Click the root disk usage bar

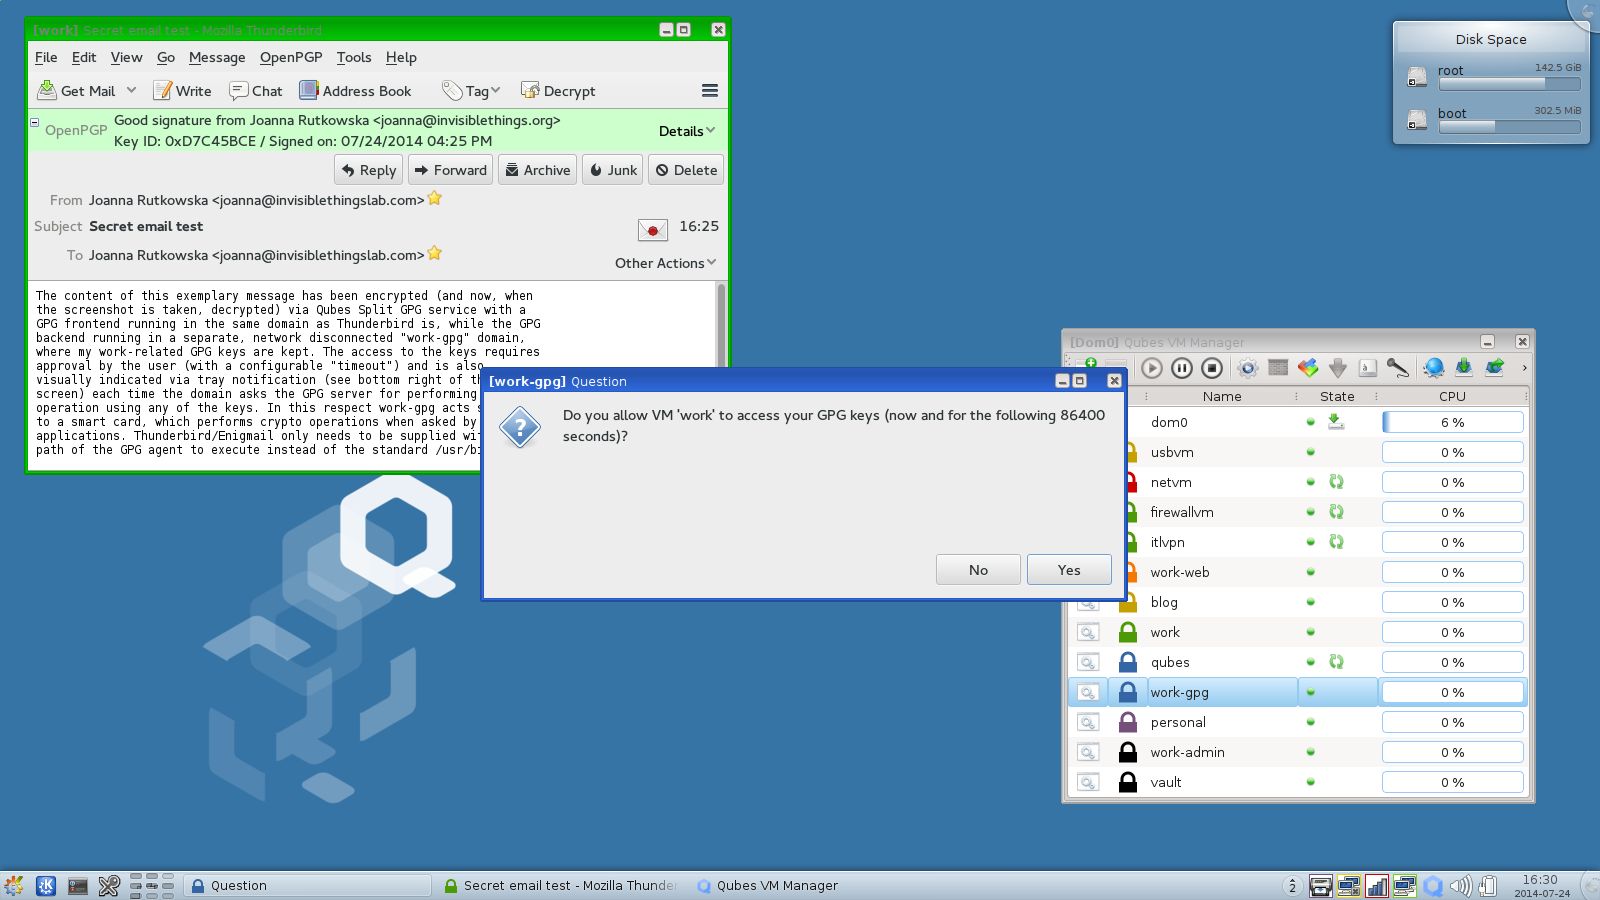[x=1509, y=85]
